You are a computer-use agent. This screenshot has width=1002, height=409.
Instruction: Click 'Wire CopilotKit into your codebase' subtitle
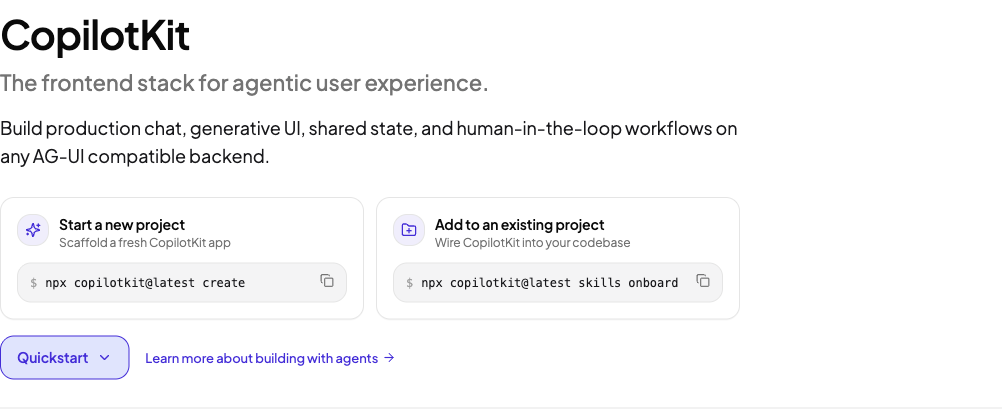point(532,243)
